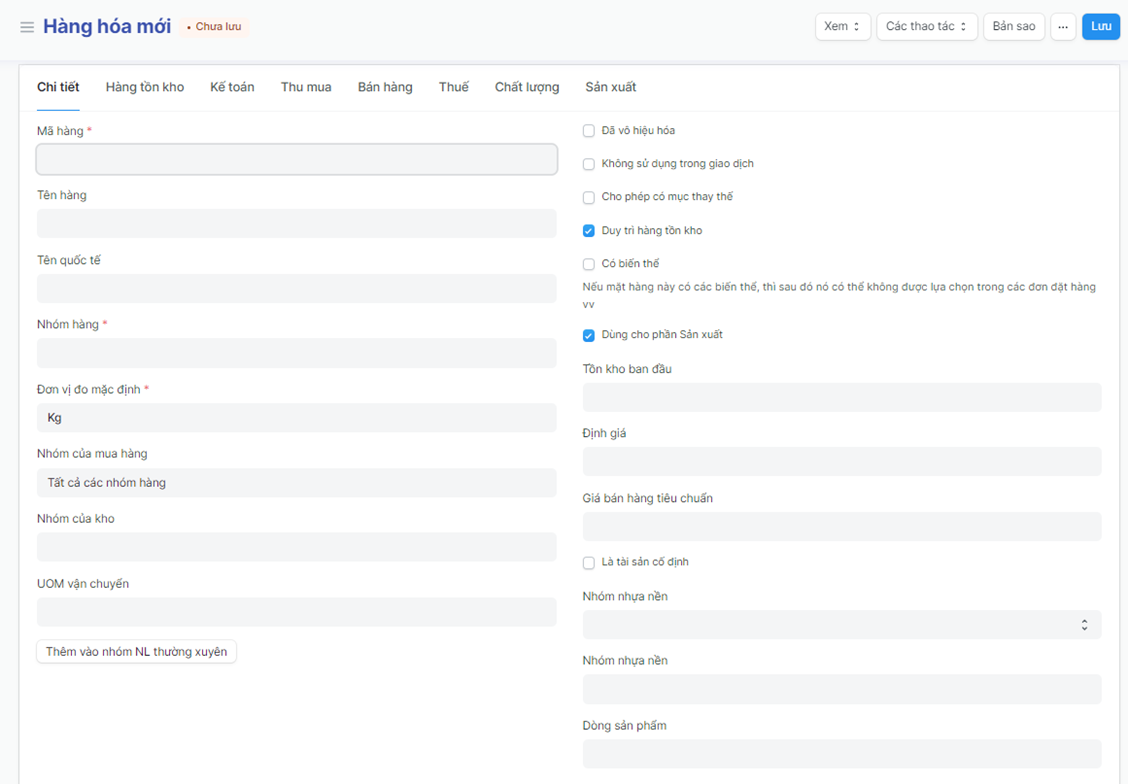The image size is (1128, 784).
Task: Click the Lưu save button
Action: click(x=1100, y=27)
